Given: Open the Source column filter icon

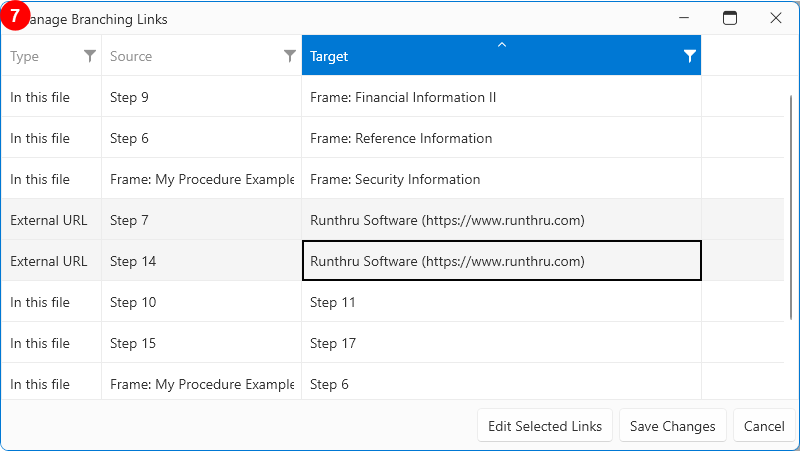Looking at the screenshot, I should (x=290, y=57).
